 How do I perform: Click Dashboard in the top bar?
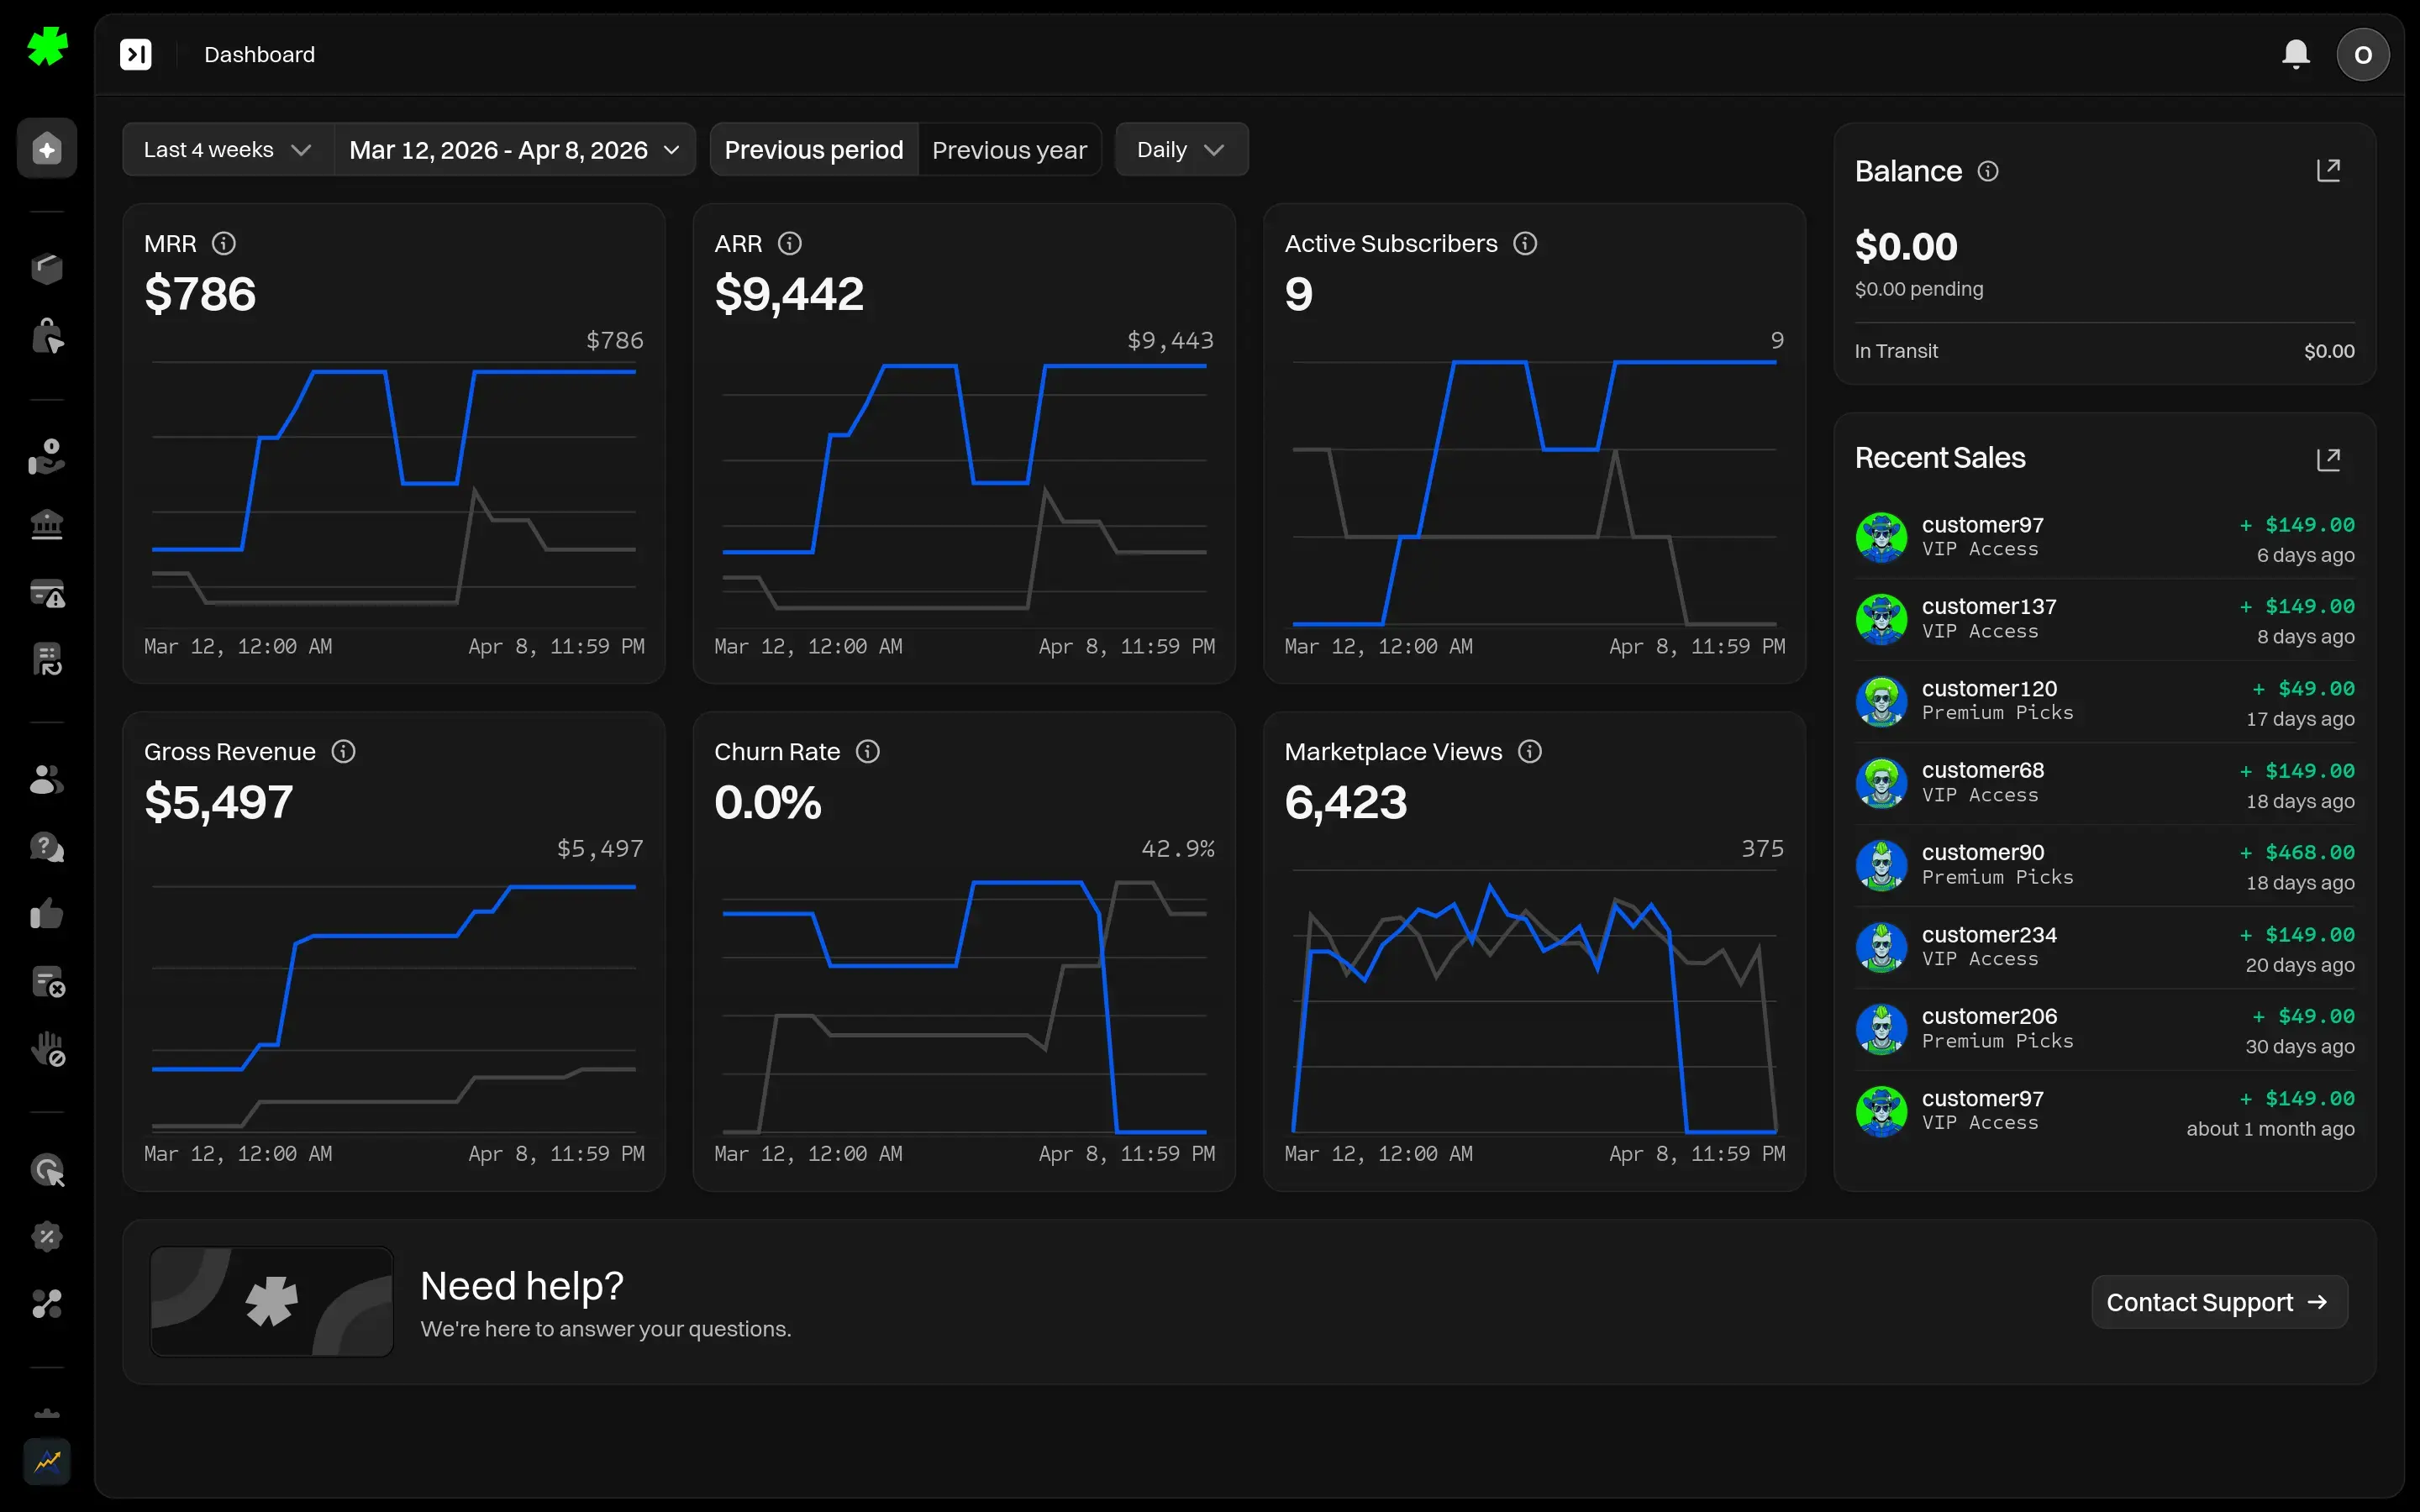coord(259,54)
